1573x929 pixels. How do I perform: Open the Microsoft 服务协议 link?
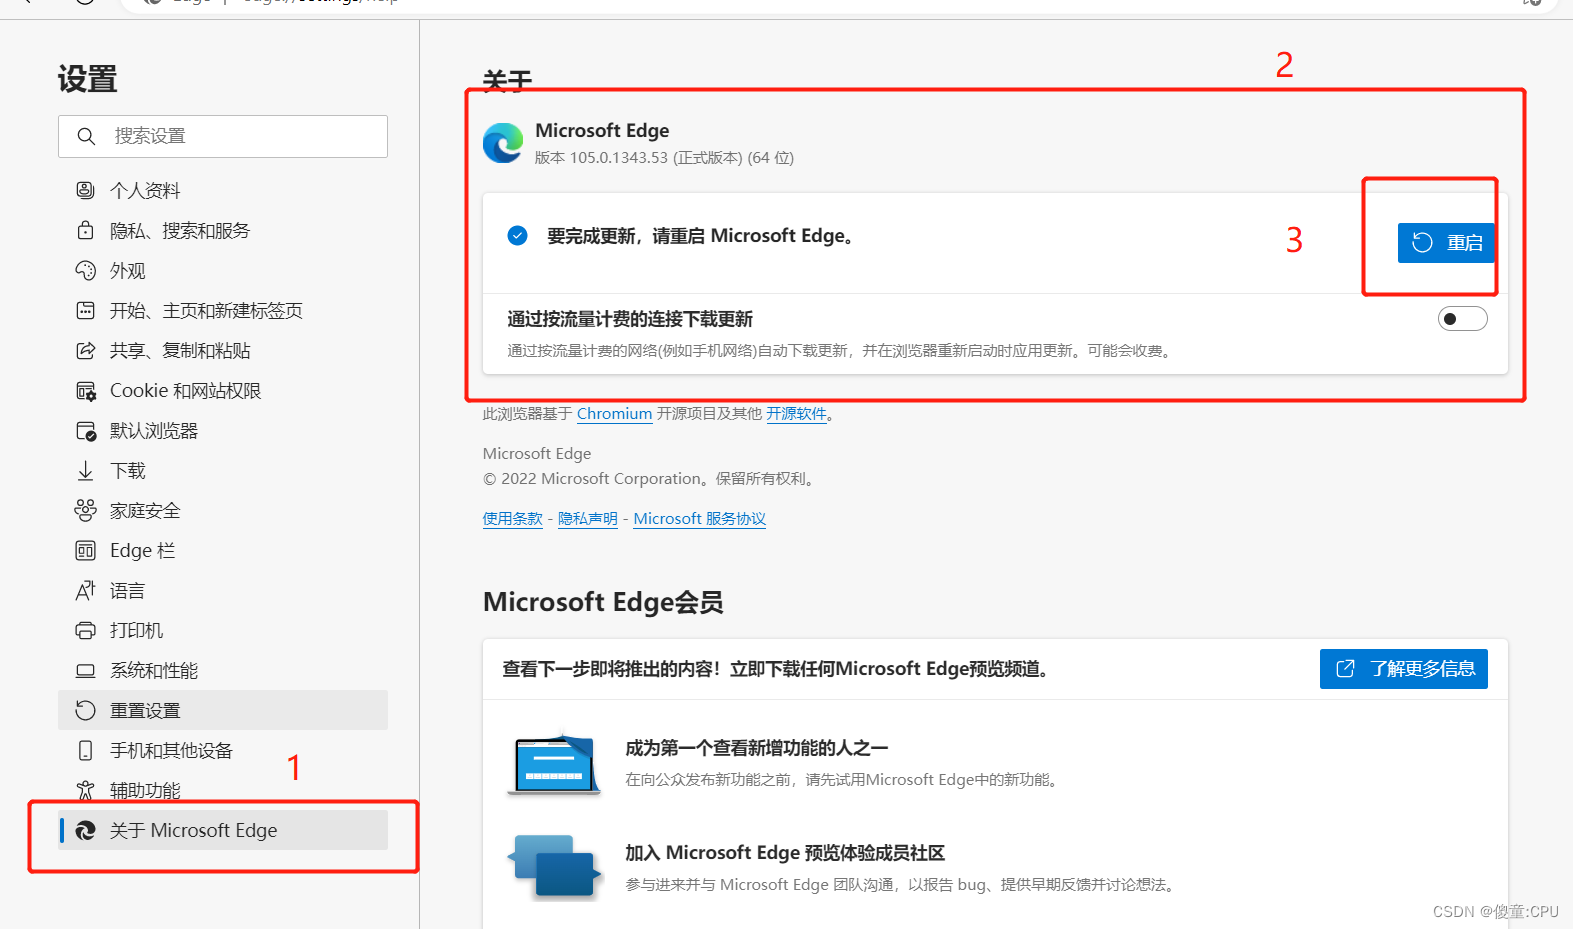point(700,519)
